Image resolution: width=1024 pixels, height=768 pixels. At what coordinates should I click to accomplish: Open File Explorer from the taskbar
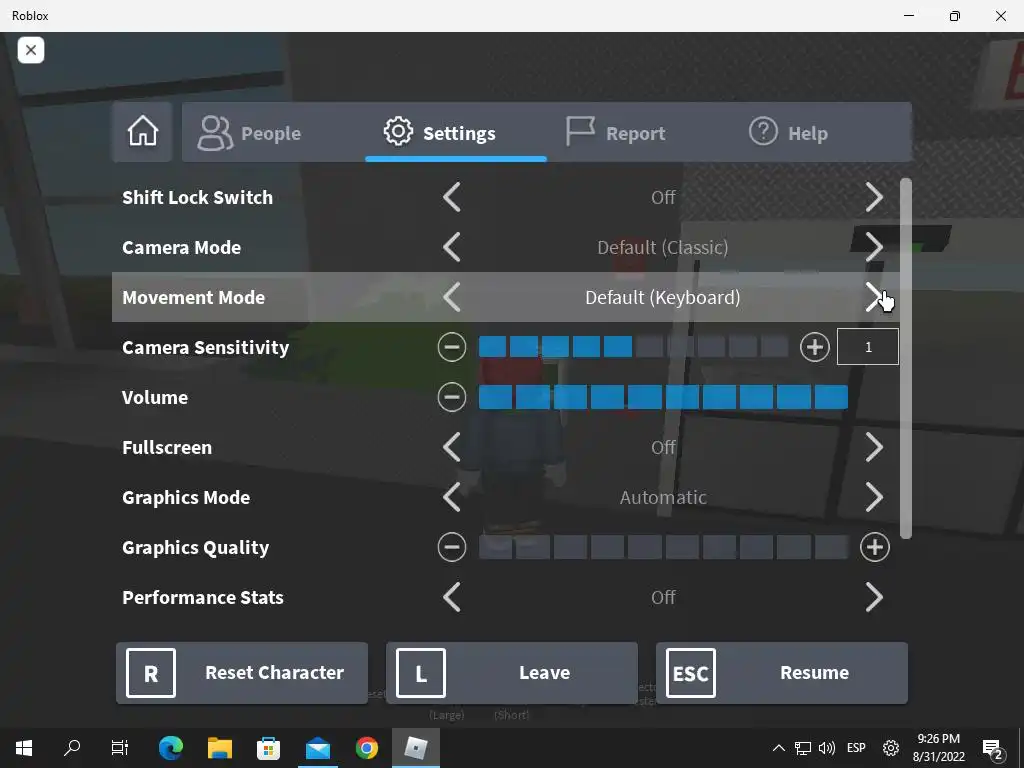click(x=220, y=748)
